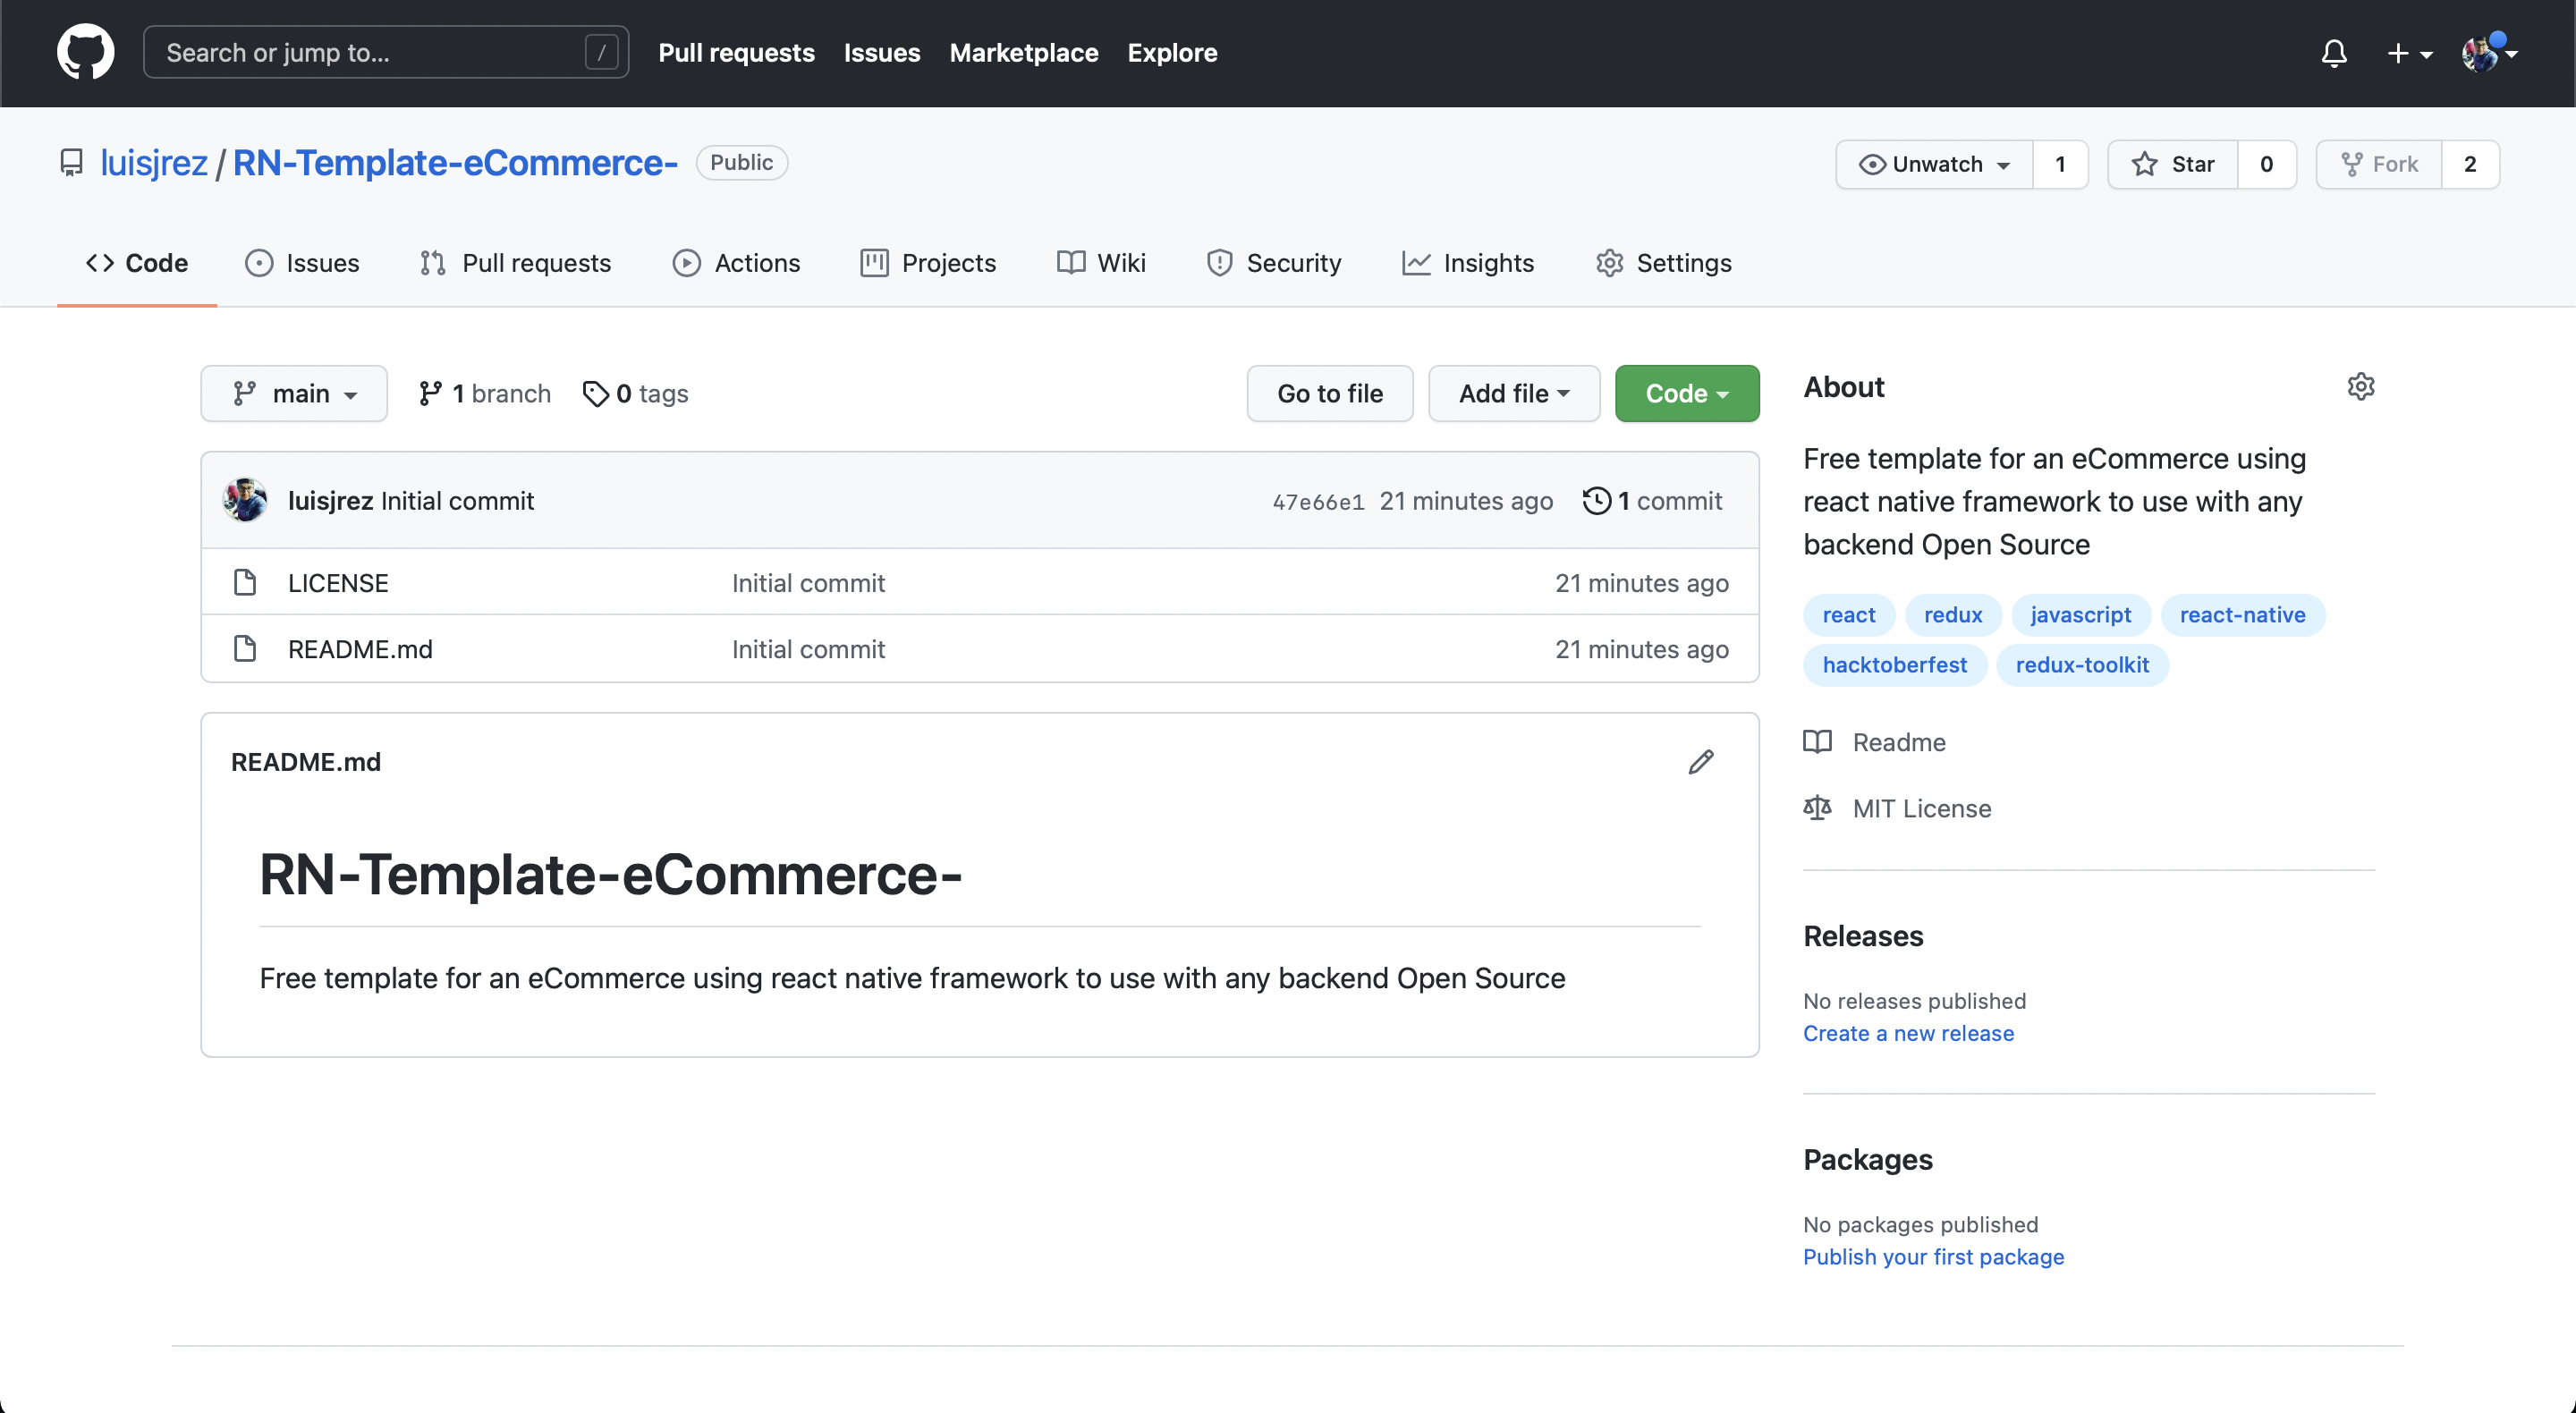The image size is (2576, 1413).
Task: Click the GitHub Octocat logo
Action: point(85,52)
